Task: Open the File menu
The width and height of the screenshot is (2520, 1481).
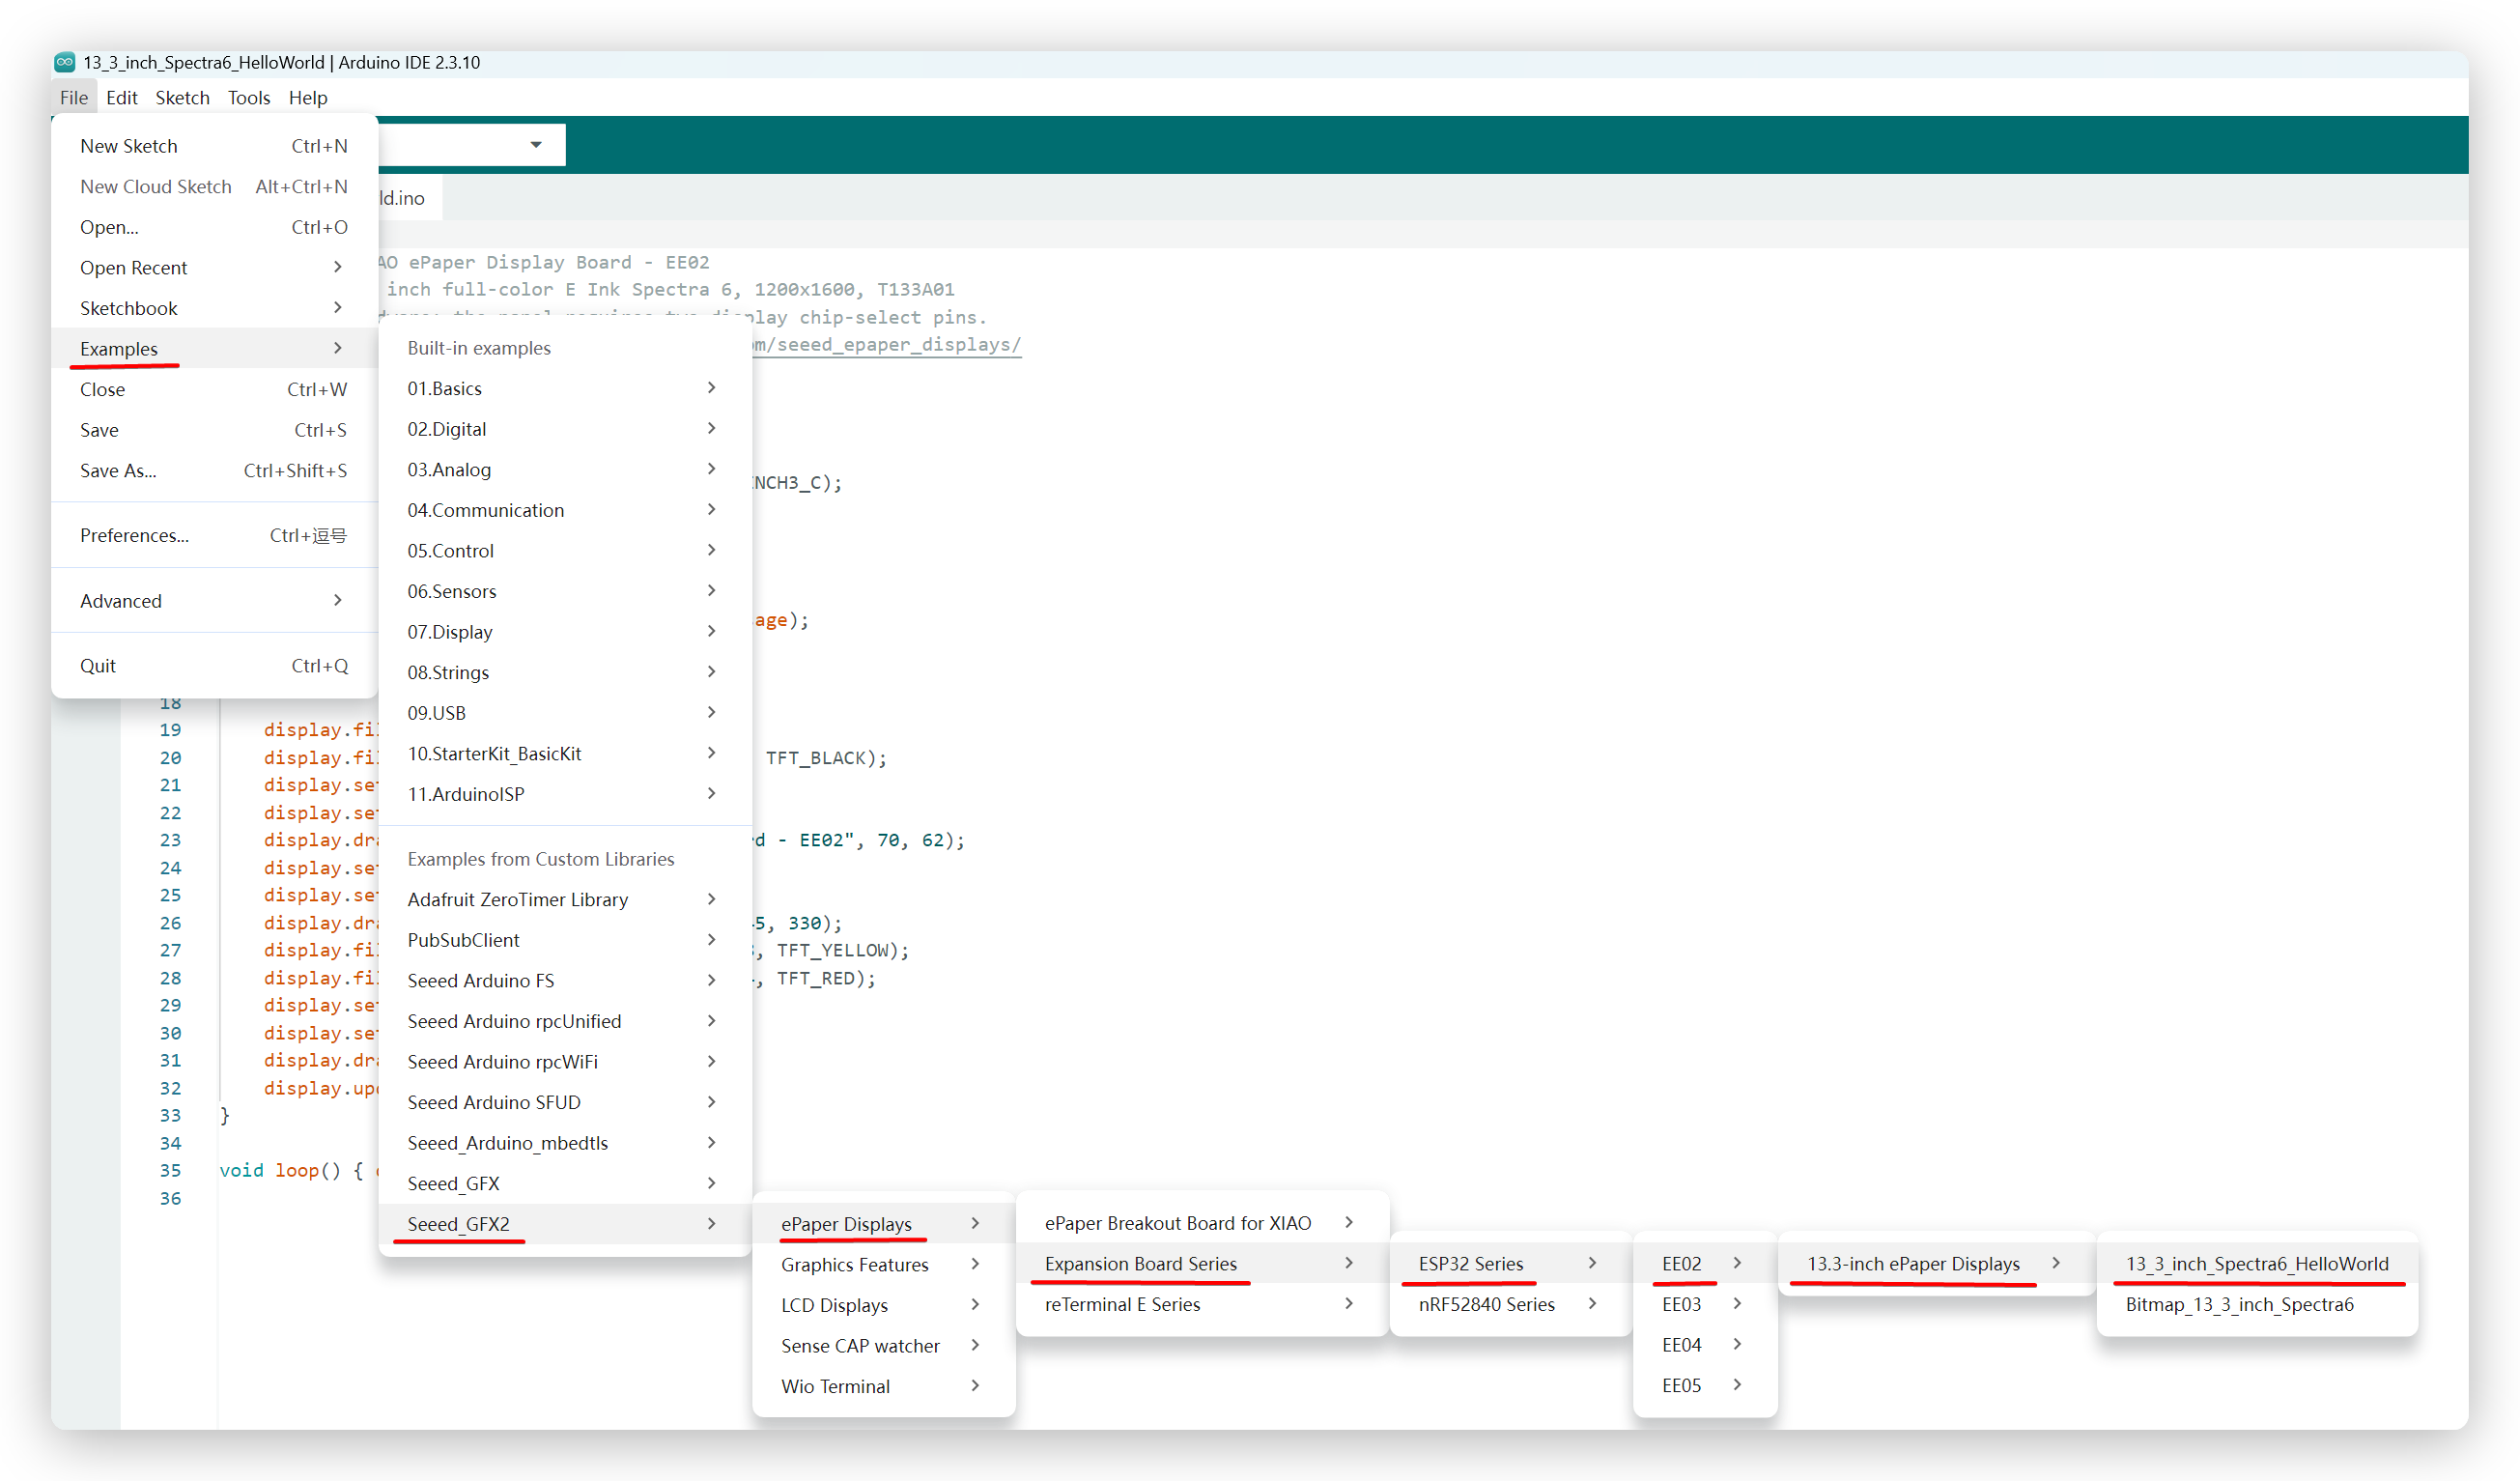Action: coord(74,97)
